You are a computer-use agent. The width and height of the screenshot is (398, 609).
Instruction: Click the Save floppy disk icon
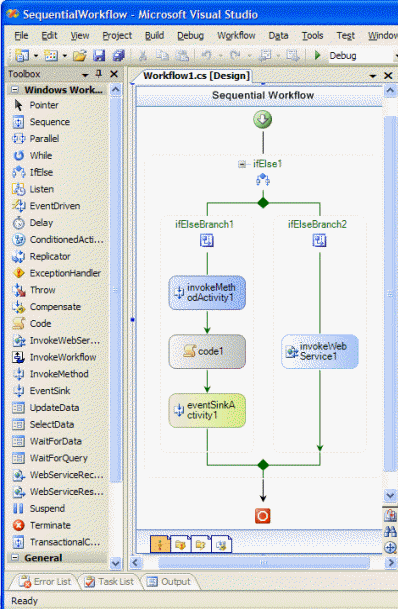point(99,56)
